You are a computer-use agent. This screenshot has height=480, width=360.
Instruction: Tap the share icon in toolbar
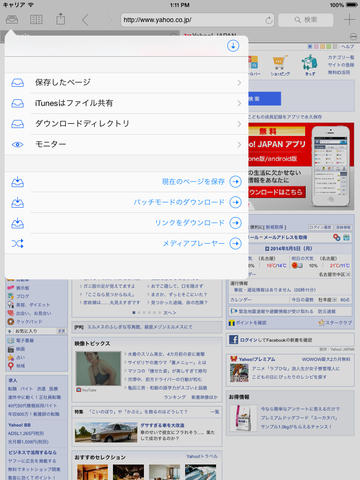(60, 19)
